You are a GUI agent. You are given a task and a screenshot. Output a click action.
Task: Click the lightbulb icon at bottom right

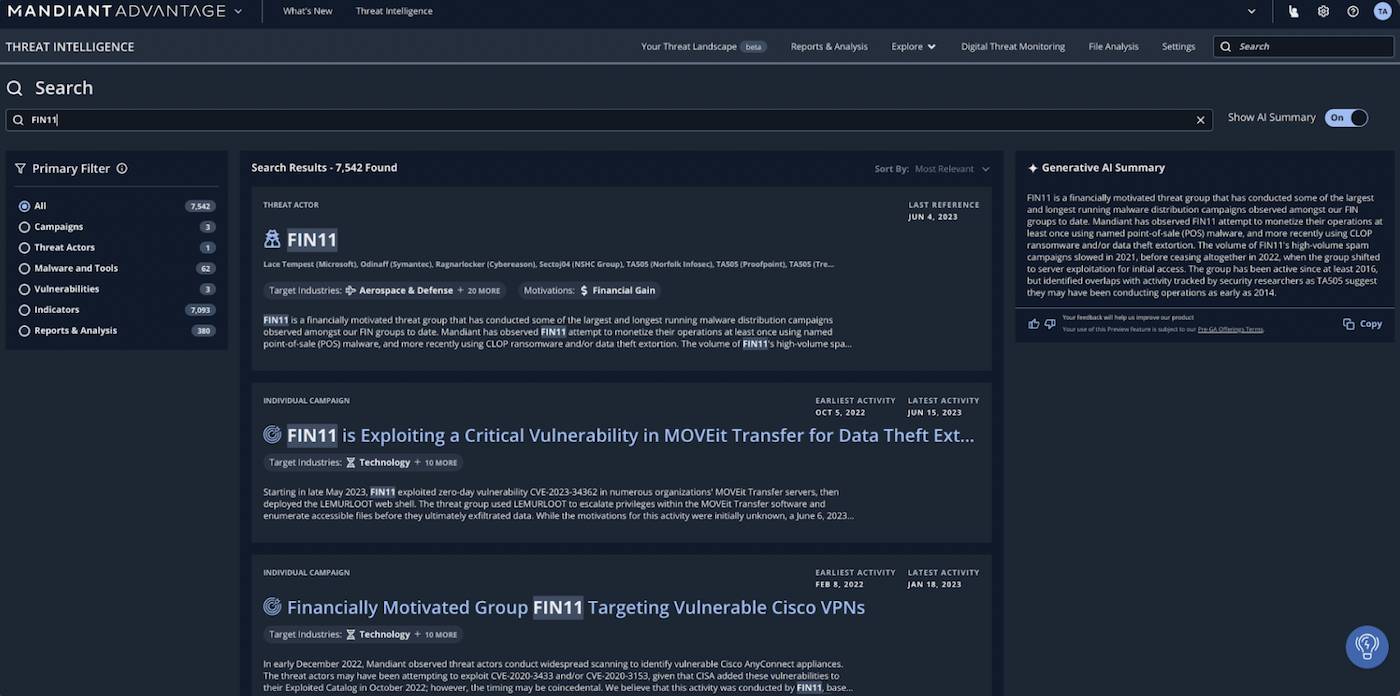[1366, 646]
